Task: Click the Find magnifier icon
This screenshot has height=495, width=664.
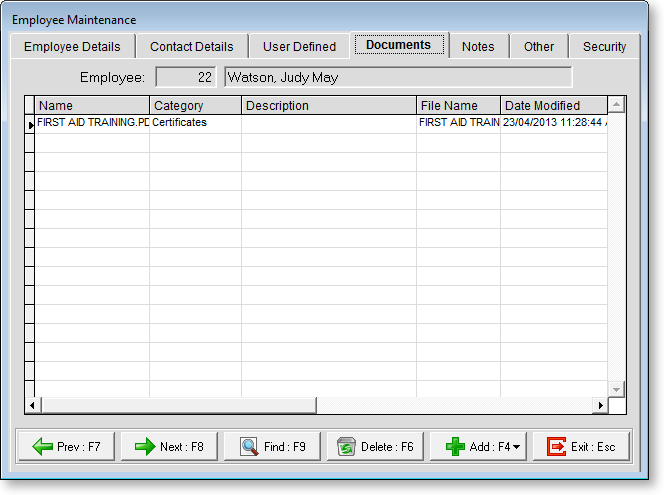Action: pos(249,447)
